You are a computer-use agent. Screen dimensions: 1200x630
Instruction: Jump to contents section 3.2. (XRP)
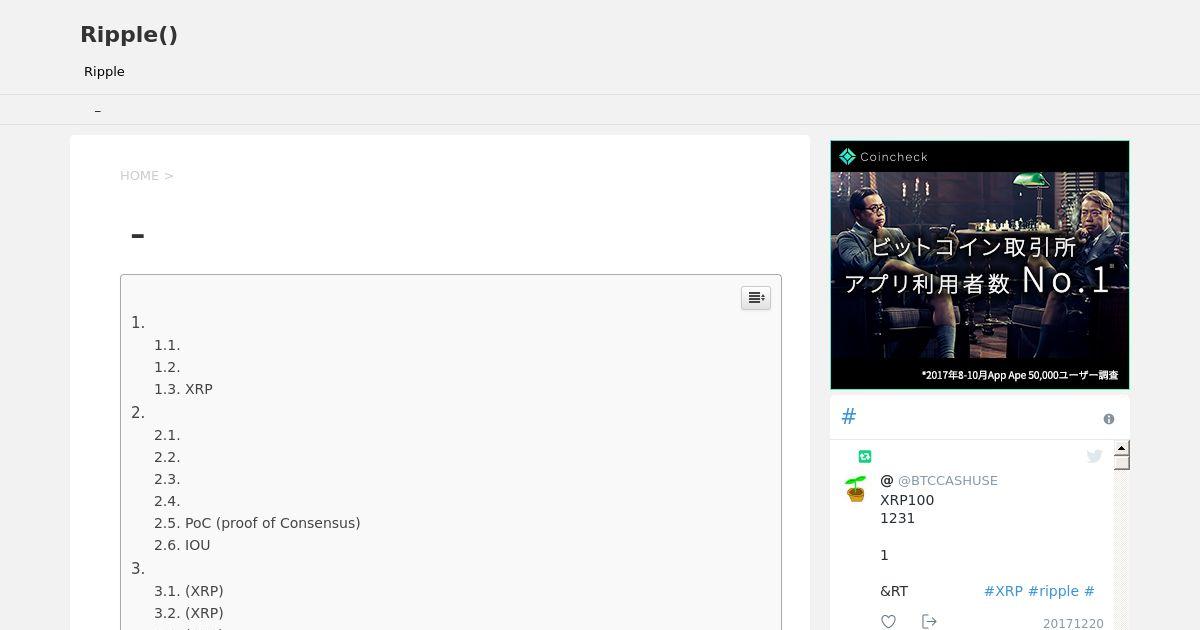coord(189,613)
